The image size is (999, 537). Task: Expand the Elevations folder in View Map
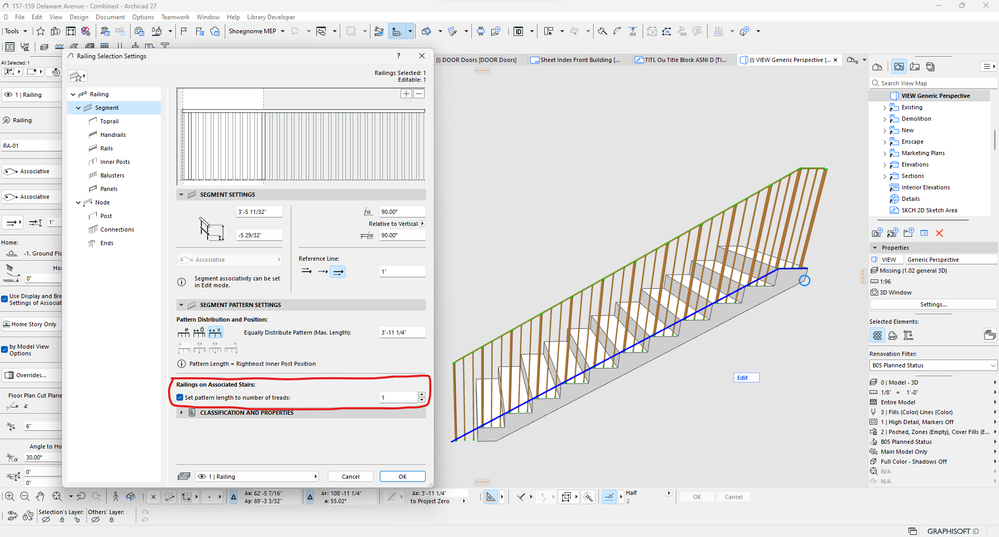[884, 165]
